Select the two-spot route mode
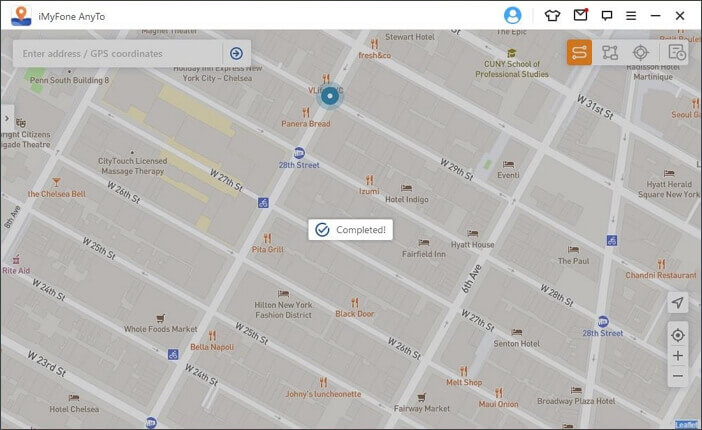Viewport: 702px width, 430px height. click(579, 52)
